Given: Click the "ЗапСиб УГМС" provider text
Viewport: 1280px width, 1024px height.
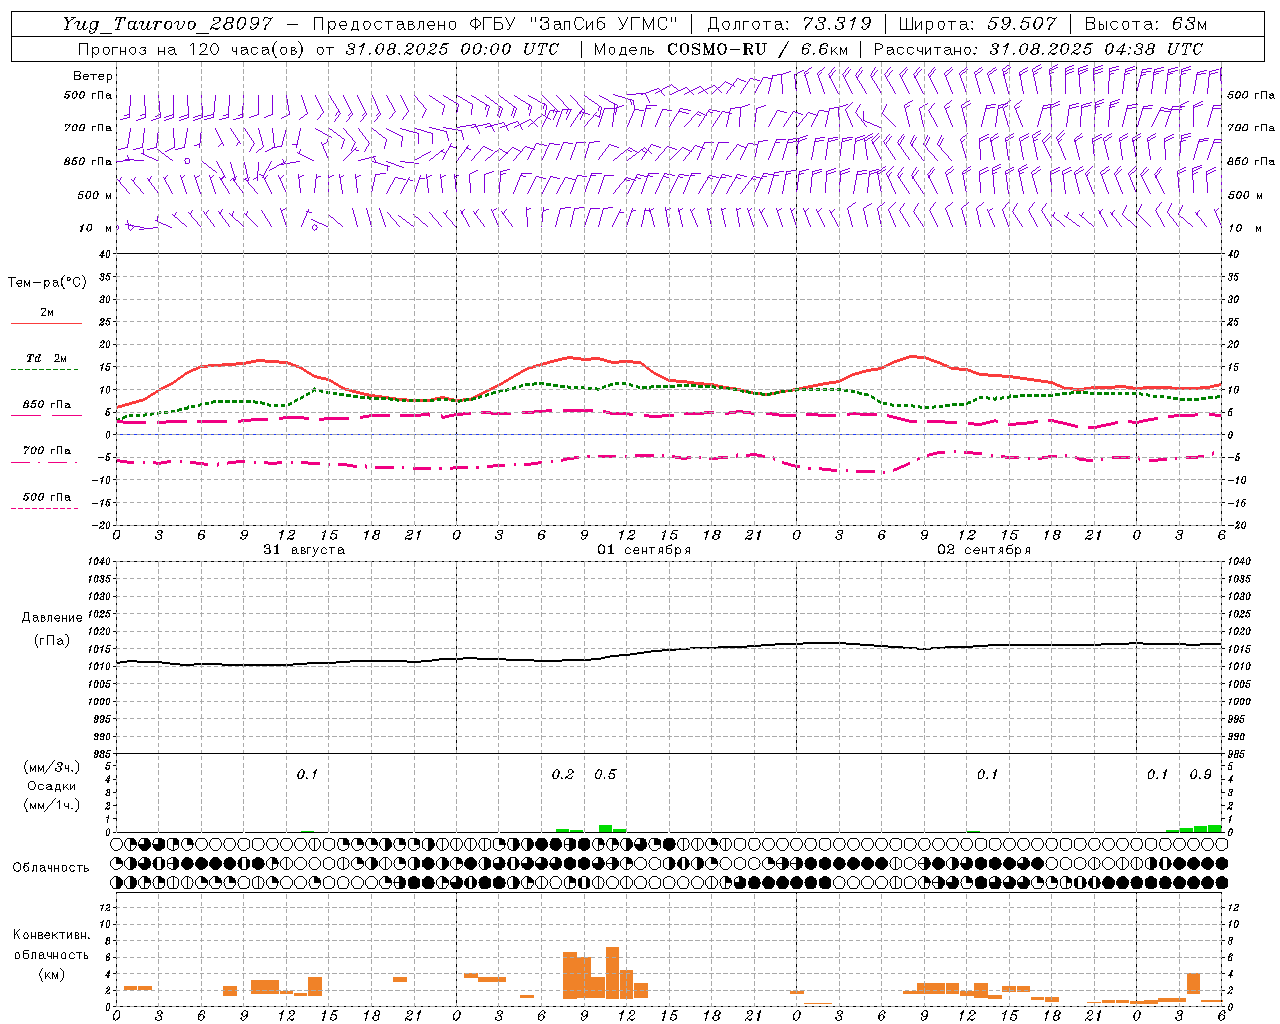Looking at the screenshot, I should [602, 24].
